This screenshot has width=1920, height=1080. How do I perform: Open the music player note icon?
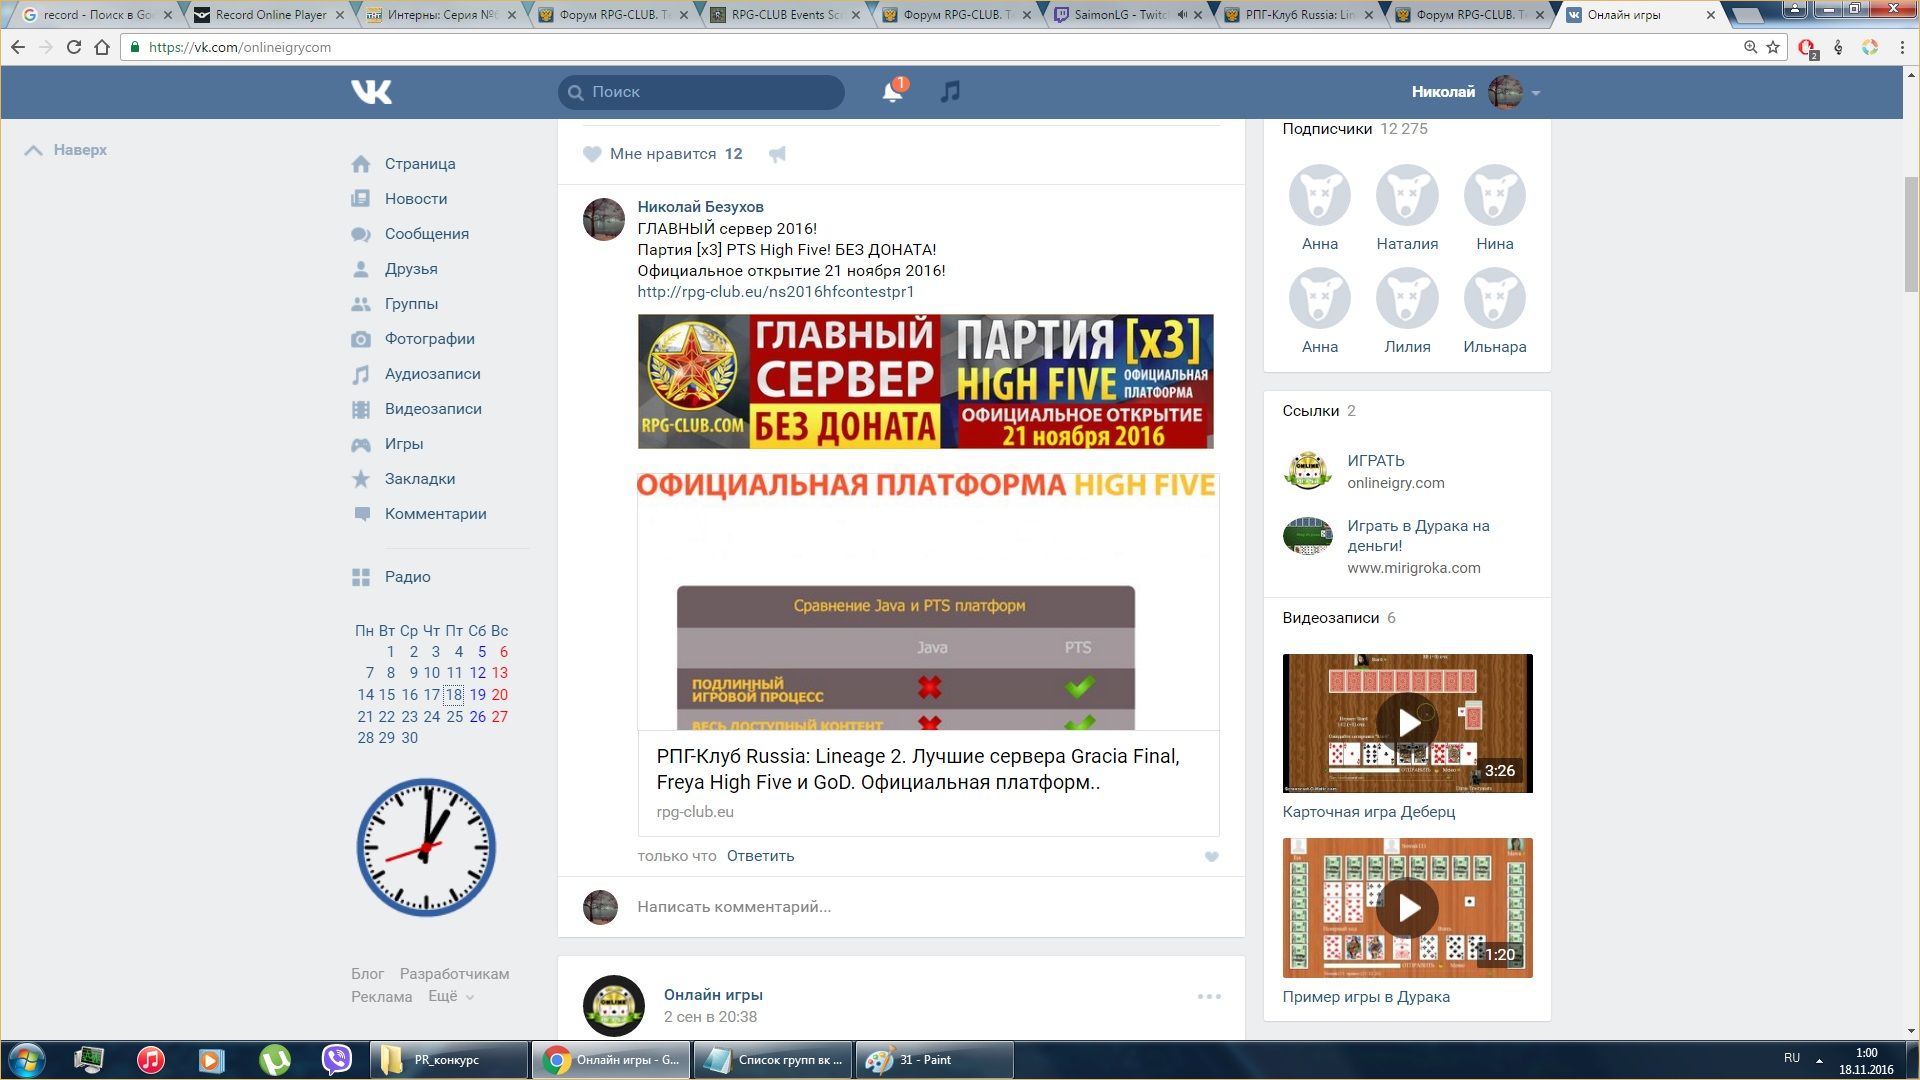[x=950, y=92]
